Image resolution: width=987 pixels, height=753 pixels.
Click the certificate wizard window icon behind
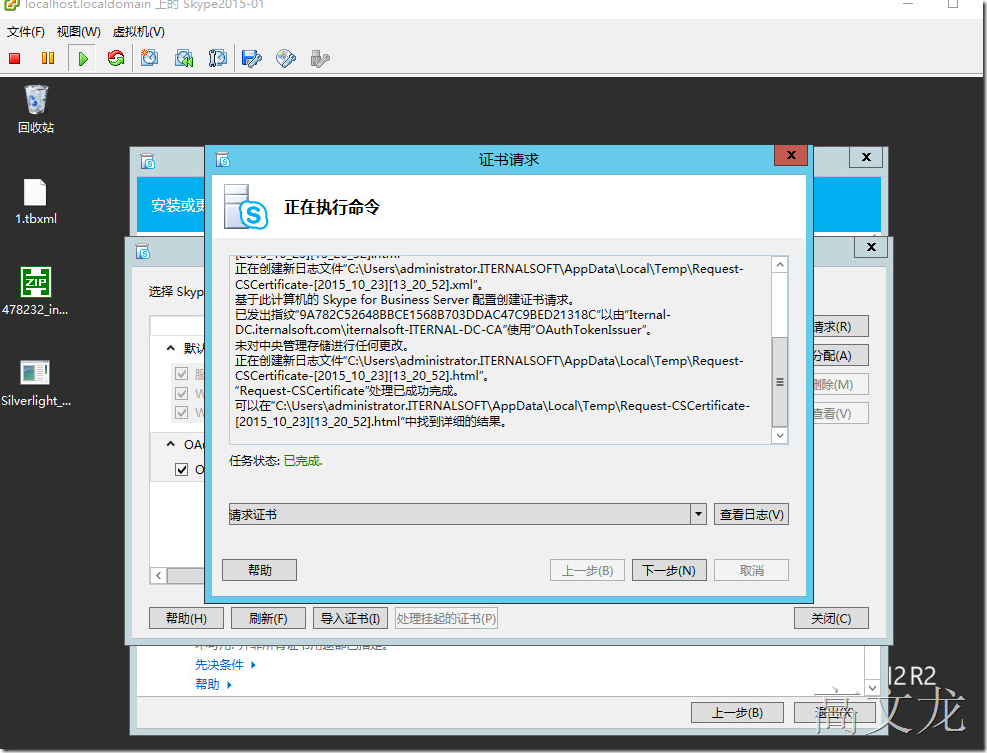tap(144, 252)
